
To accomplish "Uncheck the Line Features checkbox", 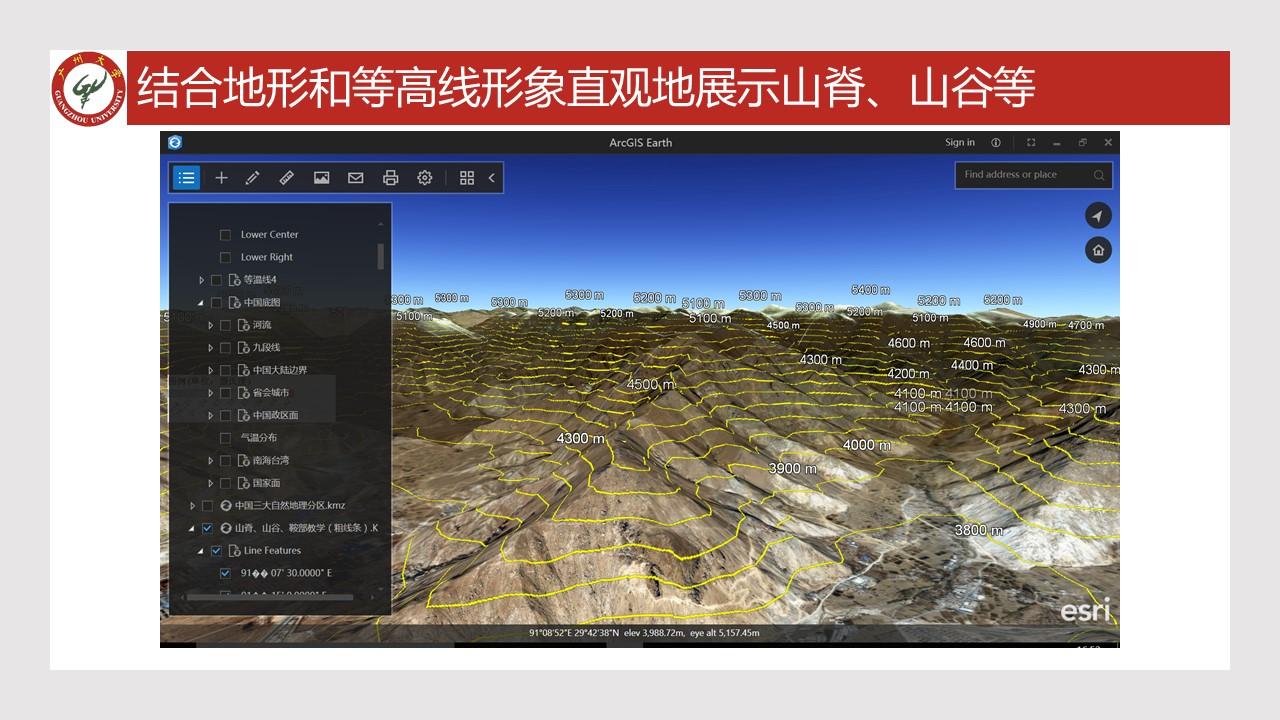I will (216, 551).
